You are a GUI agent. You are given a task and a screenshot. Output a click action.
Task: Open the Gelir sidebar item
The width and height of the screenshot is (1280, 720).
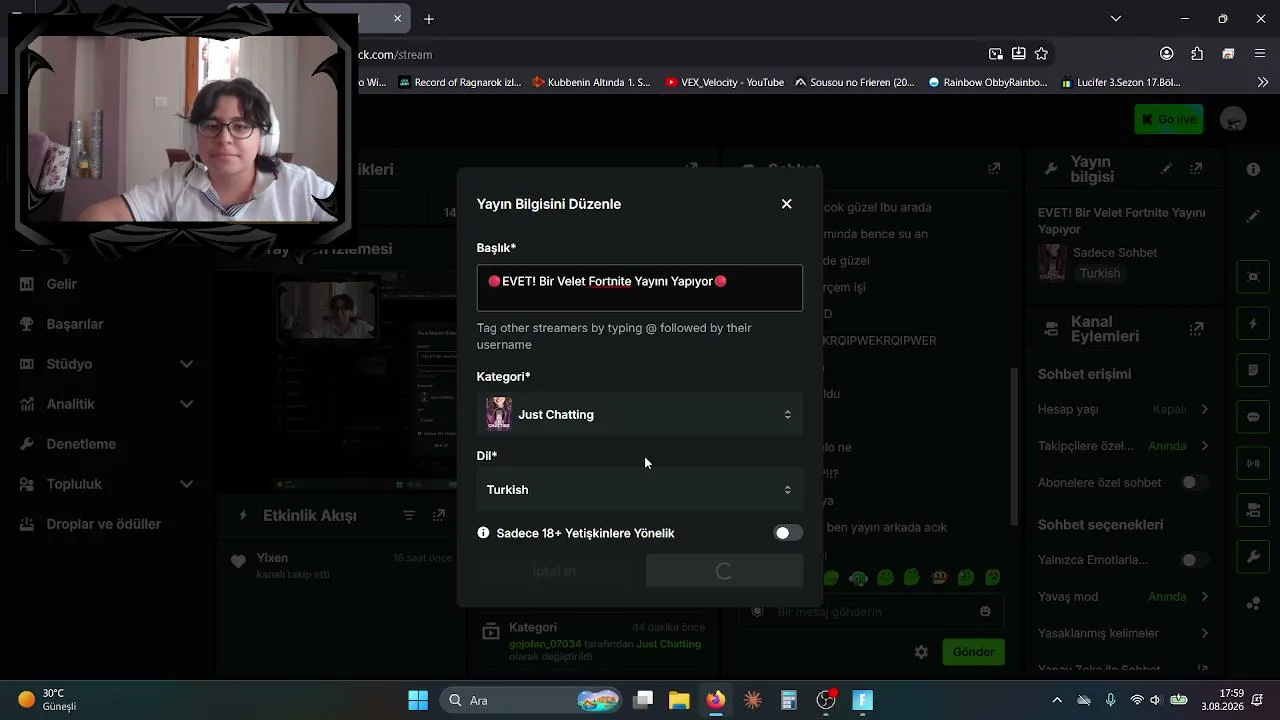[61, 284]
